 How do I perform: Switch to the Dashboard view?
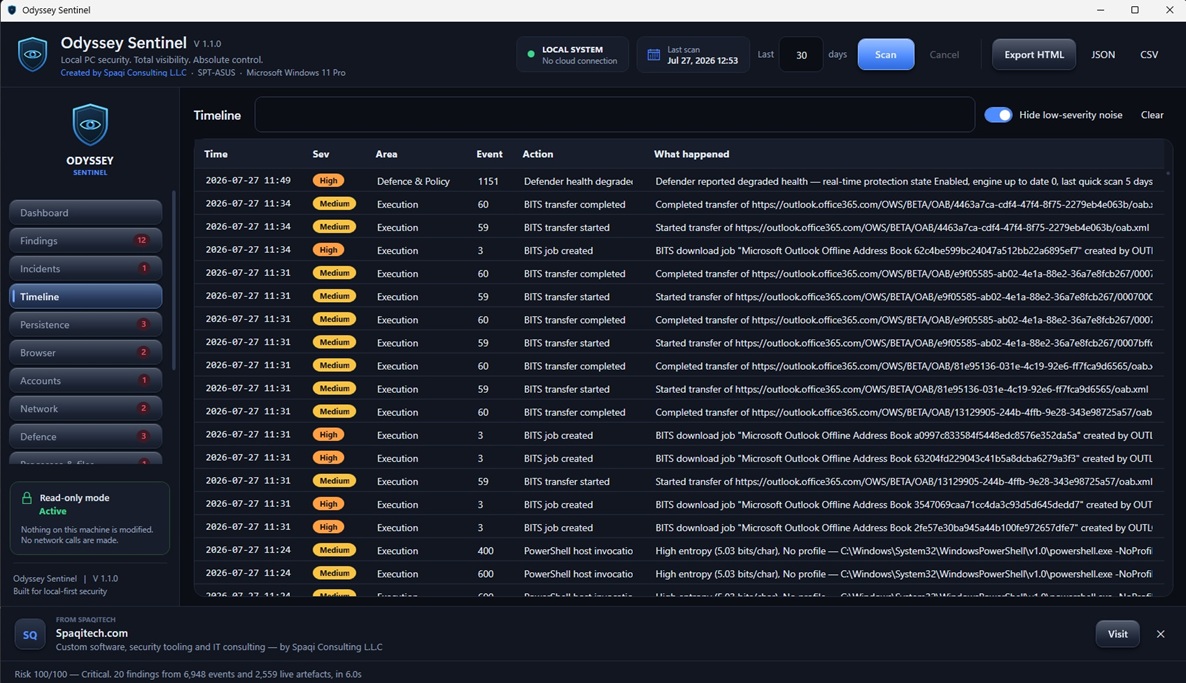pos(85,213)
